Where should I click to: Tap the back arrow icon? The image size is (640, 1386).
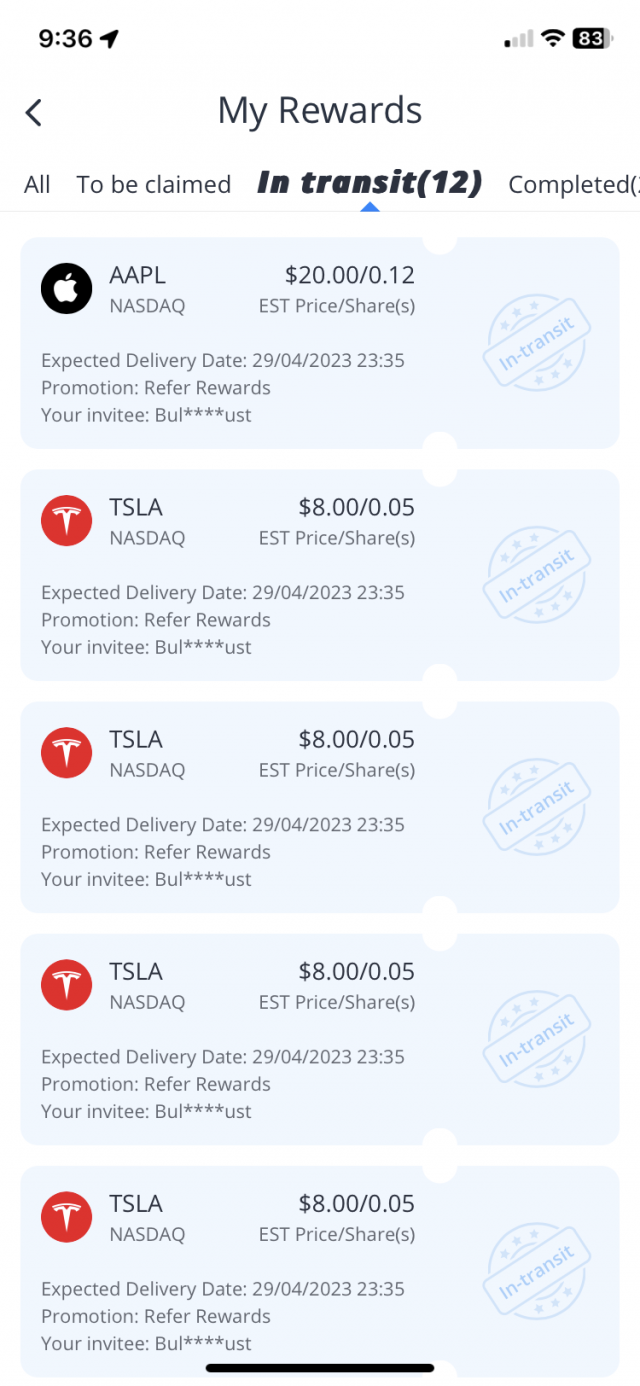(34, 112)
